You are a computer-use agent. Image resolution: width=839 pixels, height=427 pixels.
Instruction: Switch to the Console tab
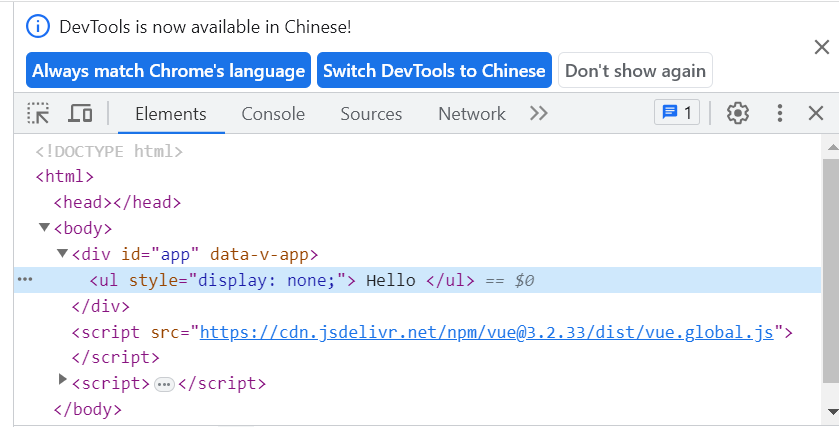pos(273,114)
